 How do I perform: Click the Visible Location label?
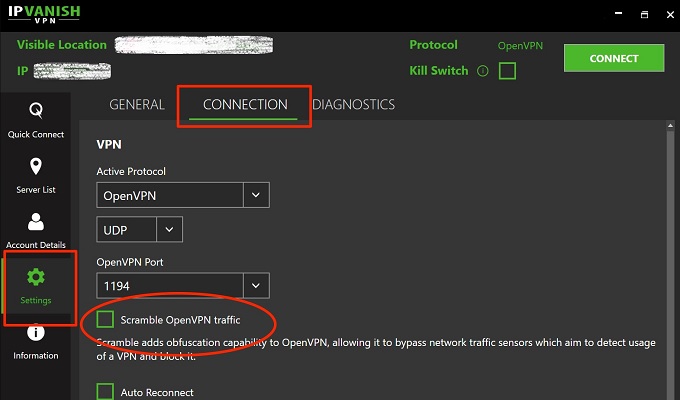(x=62, y=45)
